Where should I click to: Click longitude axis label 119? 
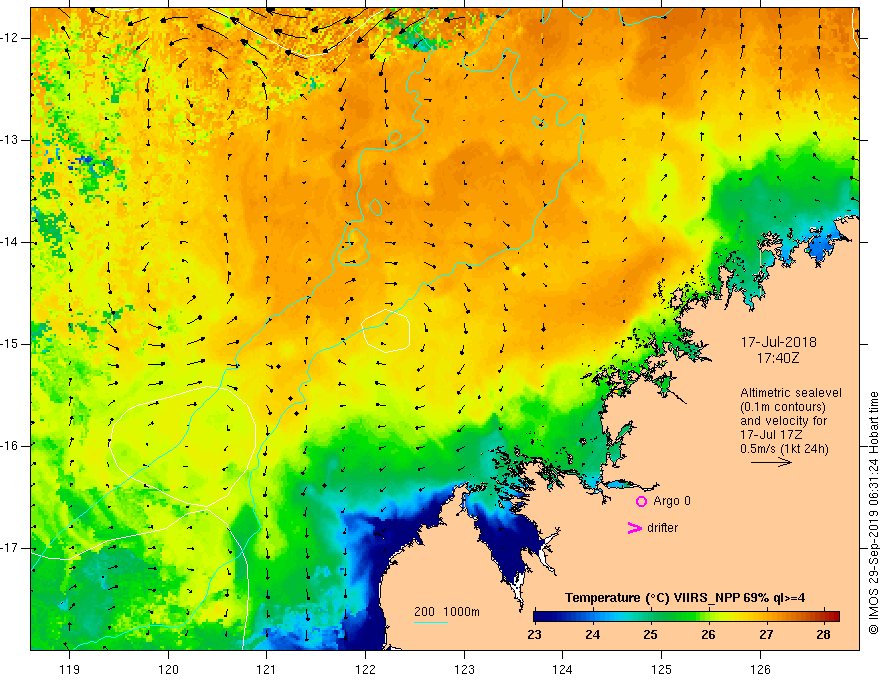click(x=69, y=669)
